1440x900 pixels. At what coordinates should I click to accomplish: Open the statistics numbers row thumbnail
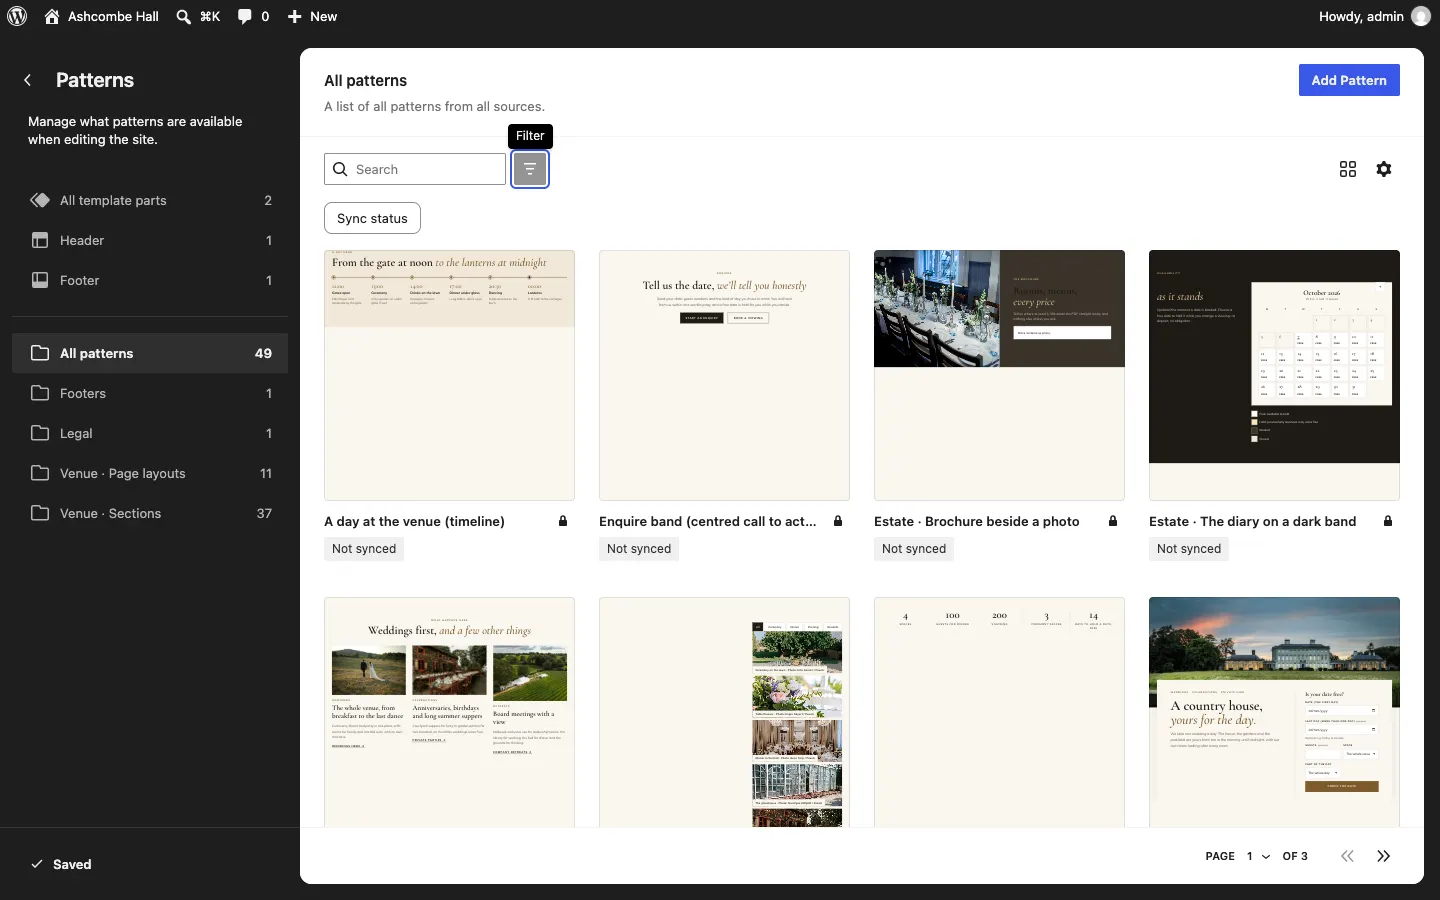(999, 712)
